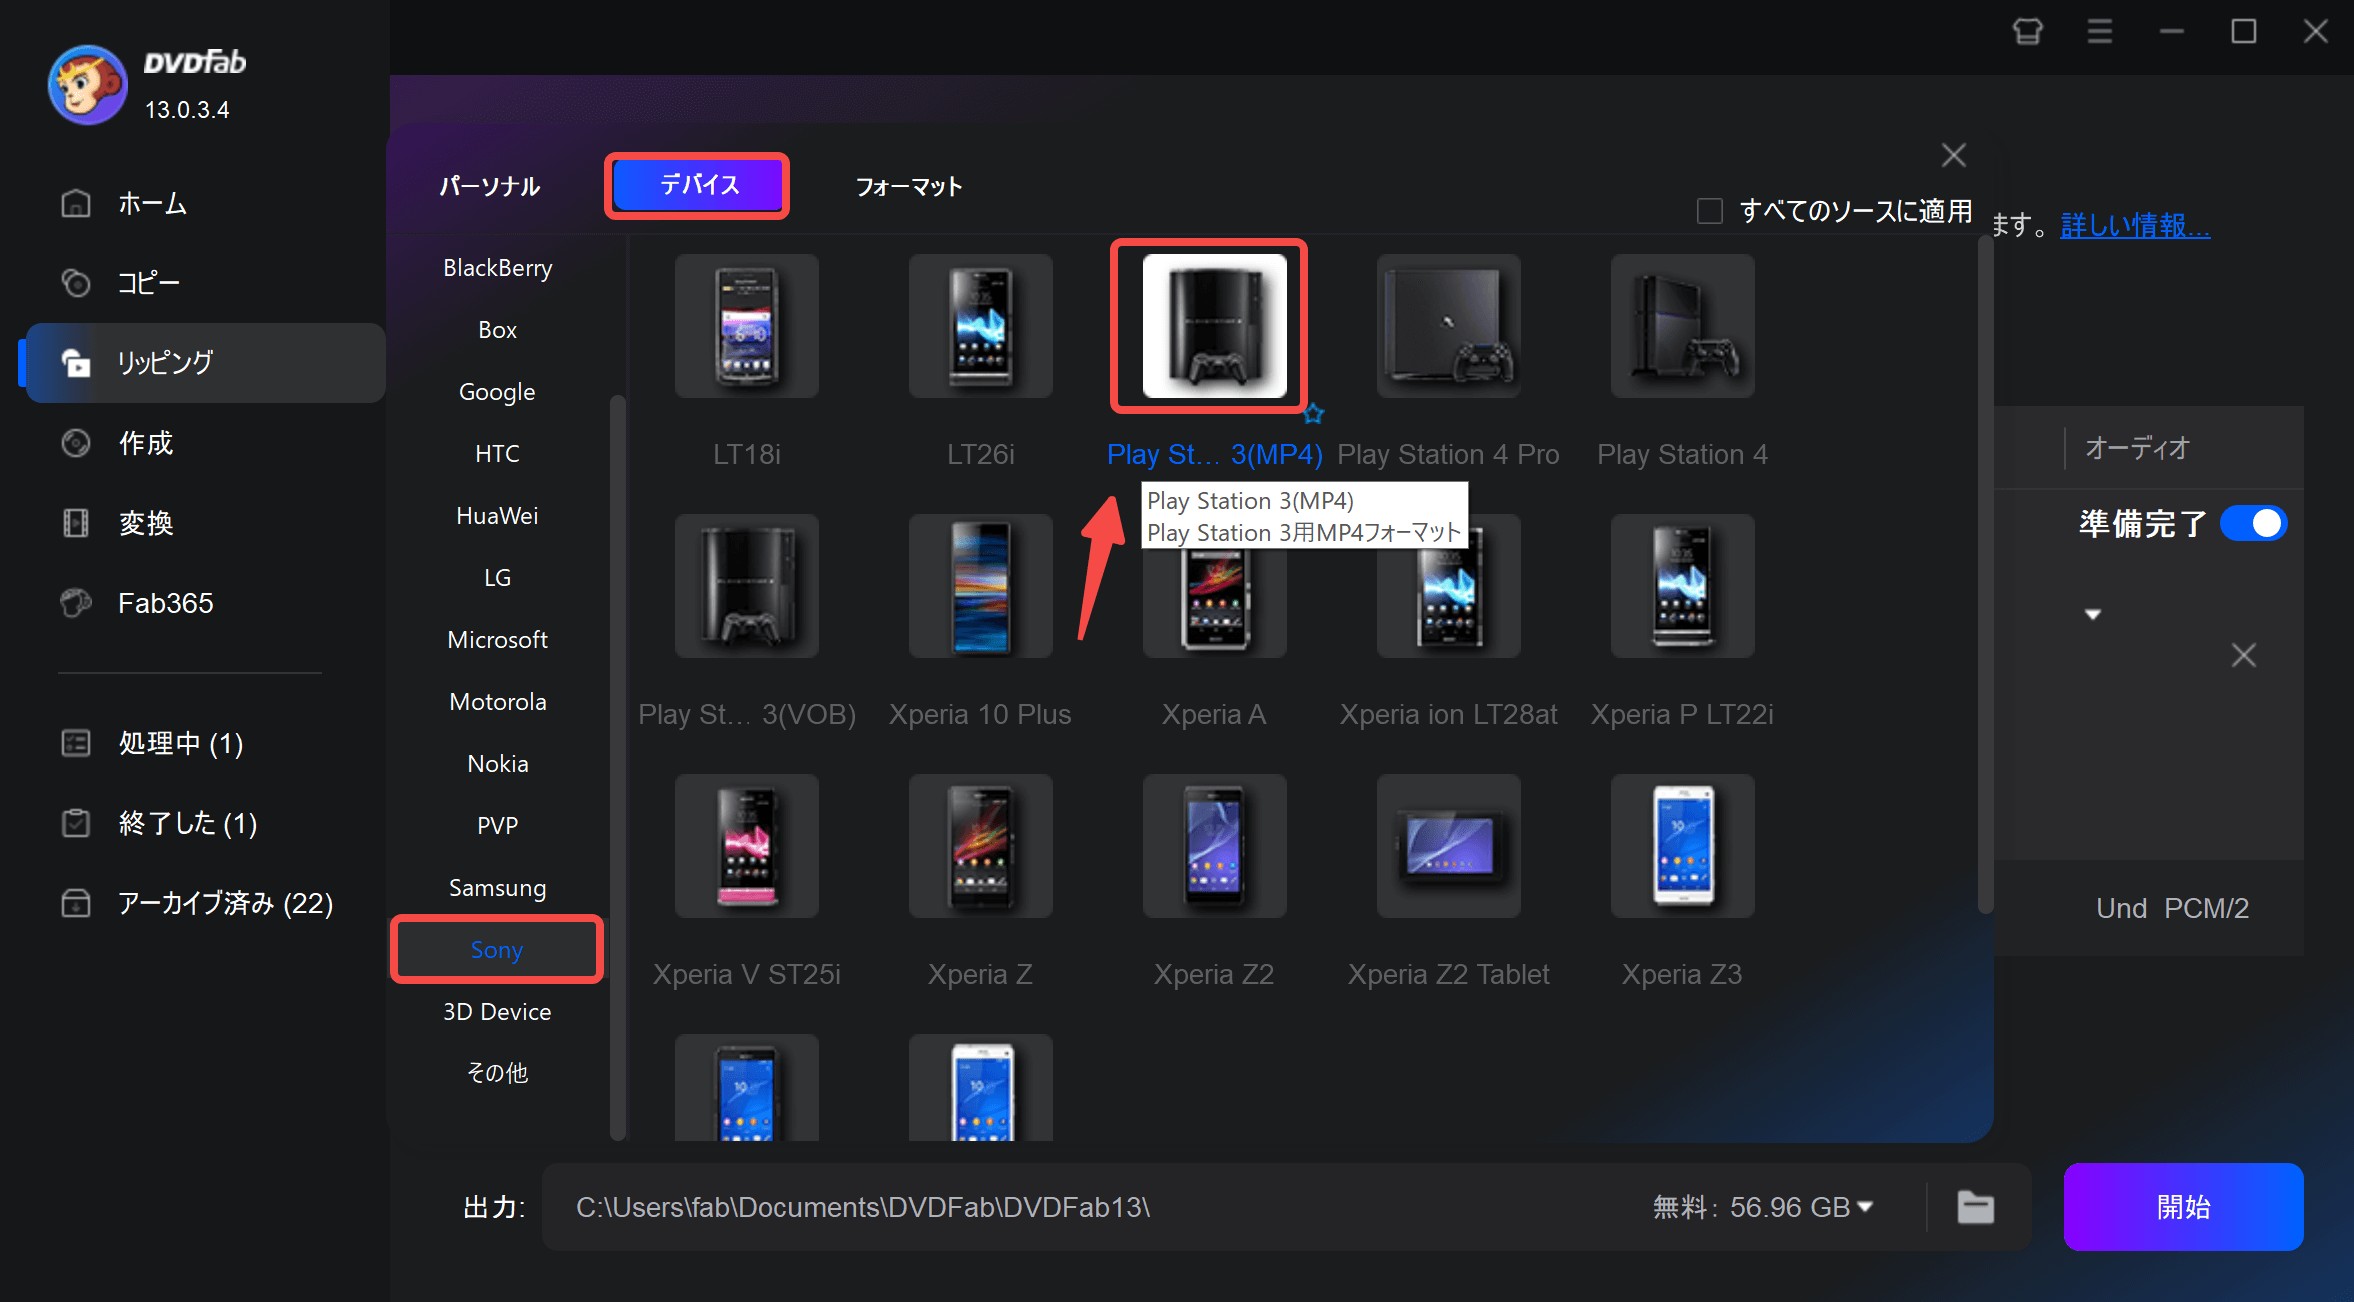Select PVP in brand list
The height and width of the screenshot is (1302, 2354).
[x=497, y=826]
